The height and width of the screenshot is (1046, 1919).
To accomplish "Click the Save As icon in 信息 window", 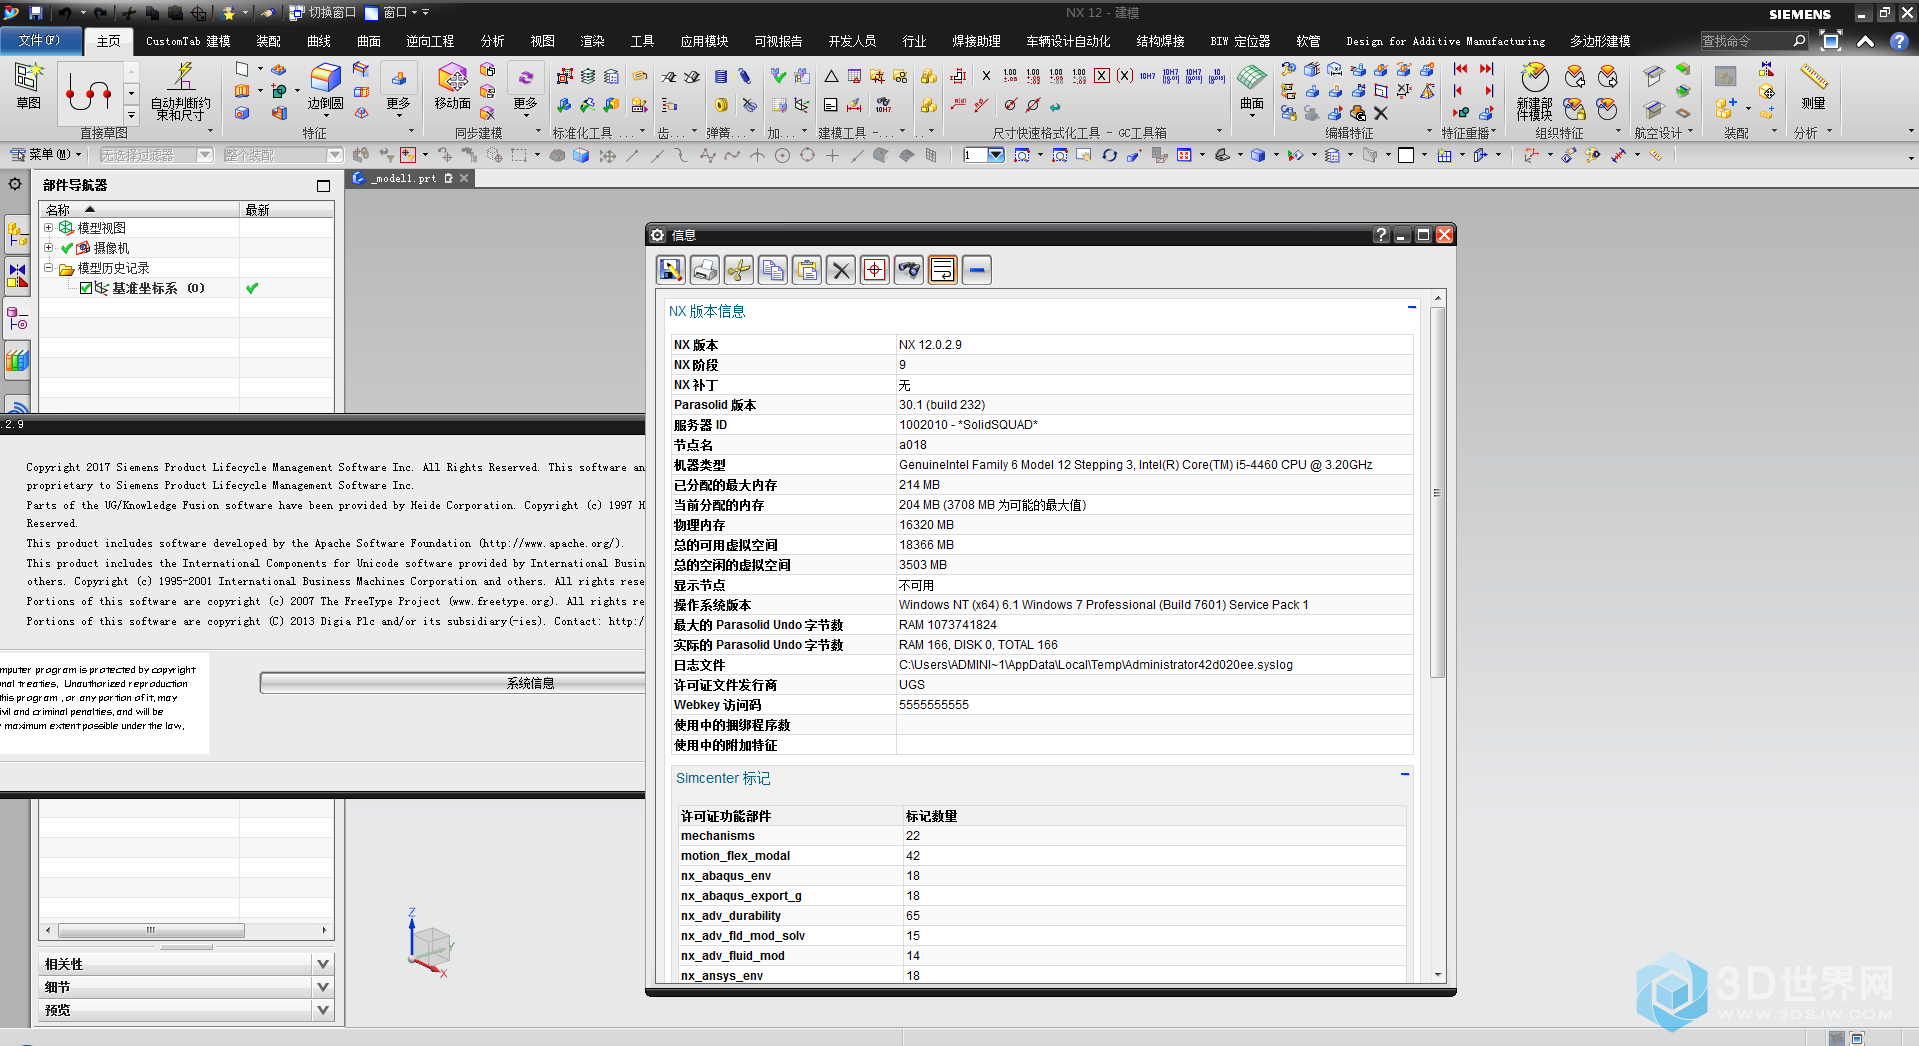I will [671, 270].
